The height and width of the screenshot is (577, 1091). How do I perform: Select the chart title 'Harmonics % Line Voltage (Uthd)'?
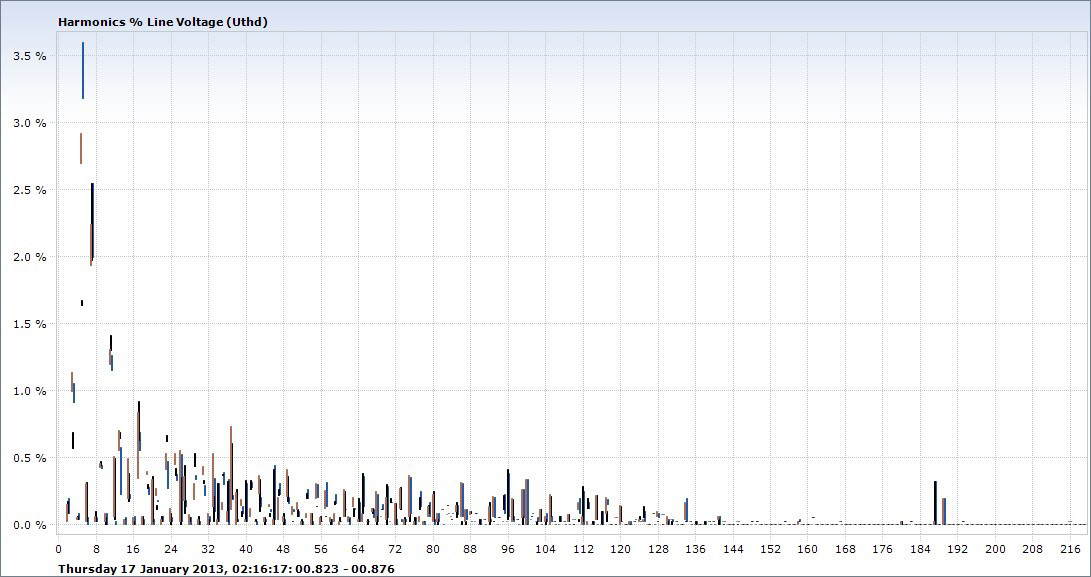163,22
